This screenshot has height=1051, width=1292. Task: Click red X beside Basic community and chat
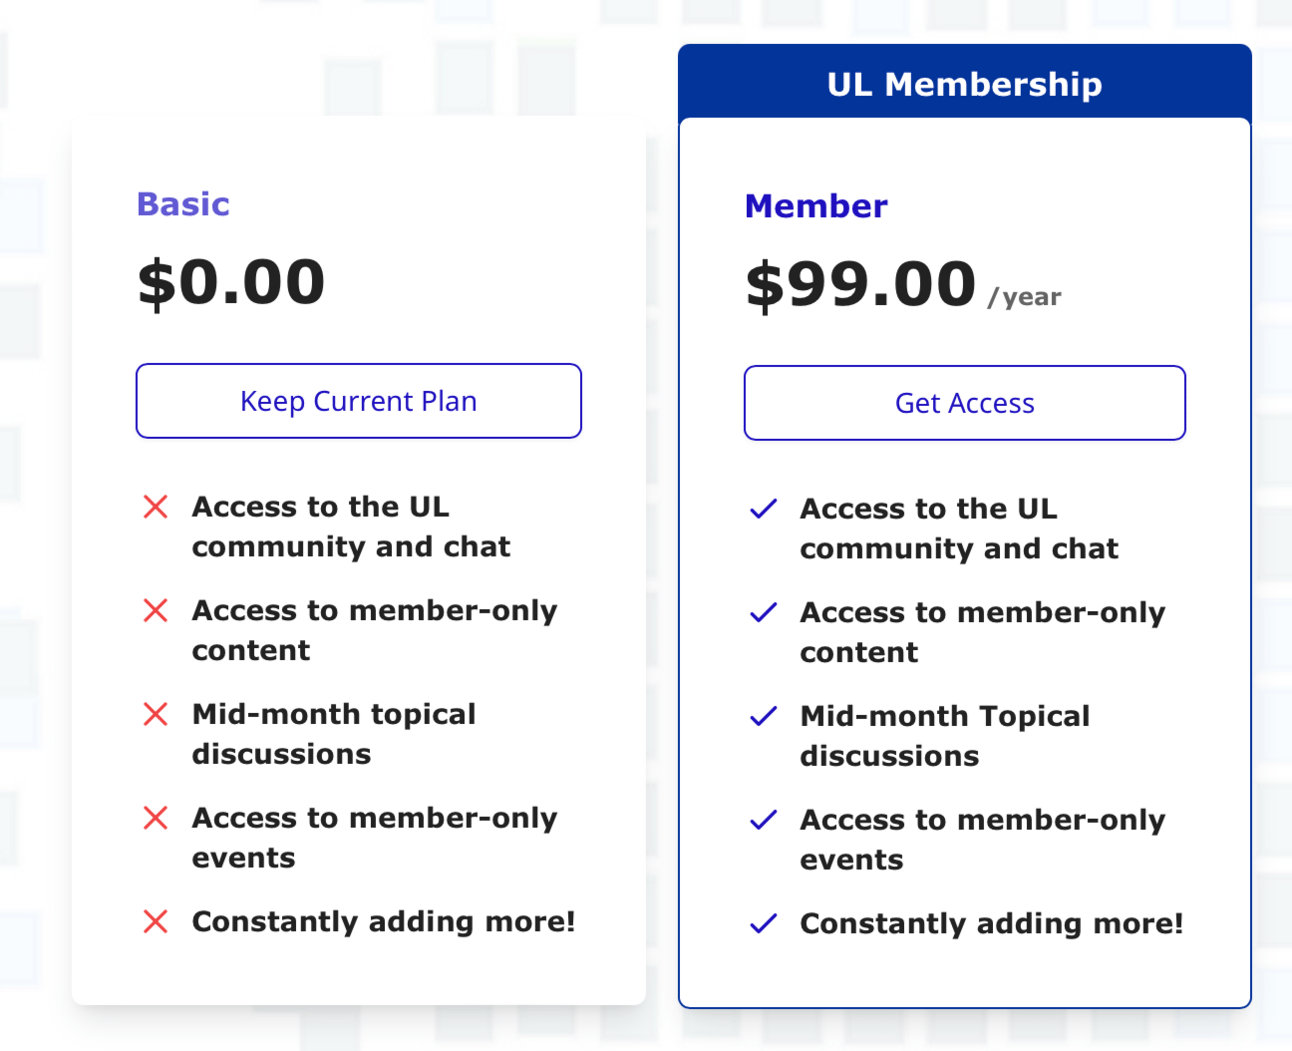[x=156, y=507]
